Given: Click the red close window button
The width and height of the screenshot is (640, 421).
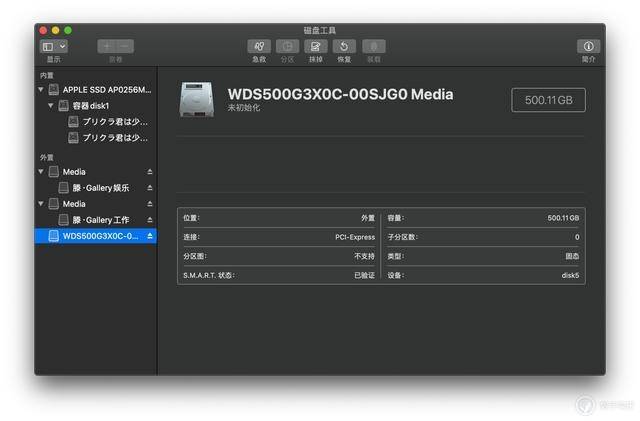Looking at the screenshot, I should point(43,30).
